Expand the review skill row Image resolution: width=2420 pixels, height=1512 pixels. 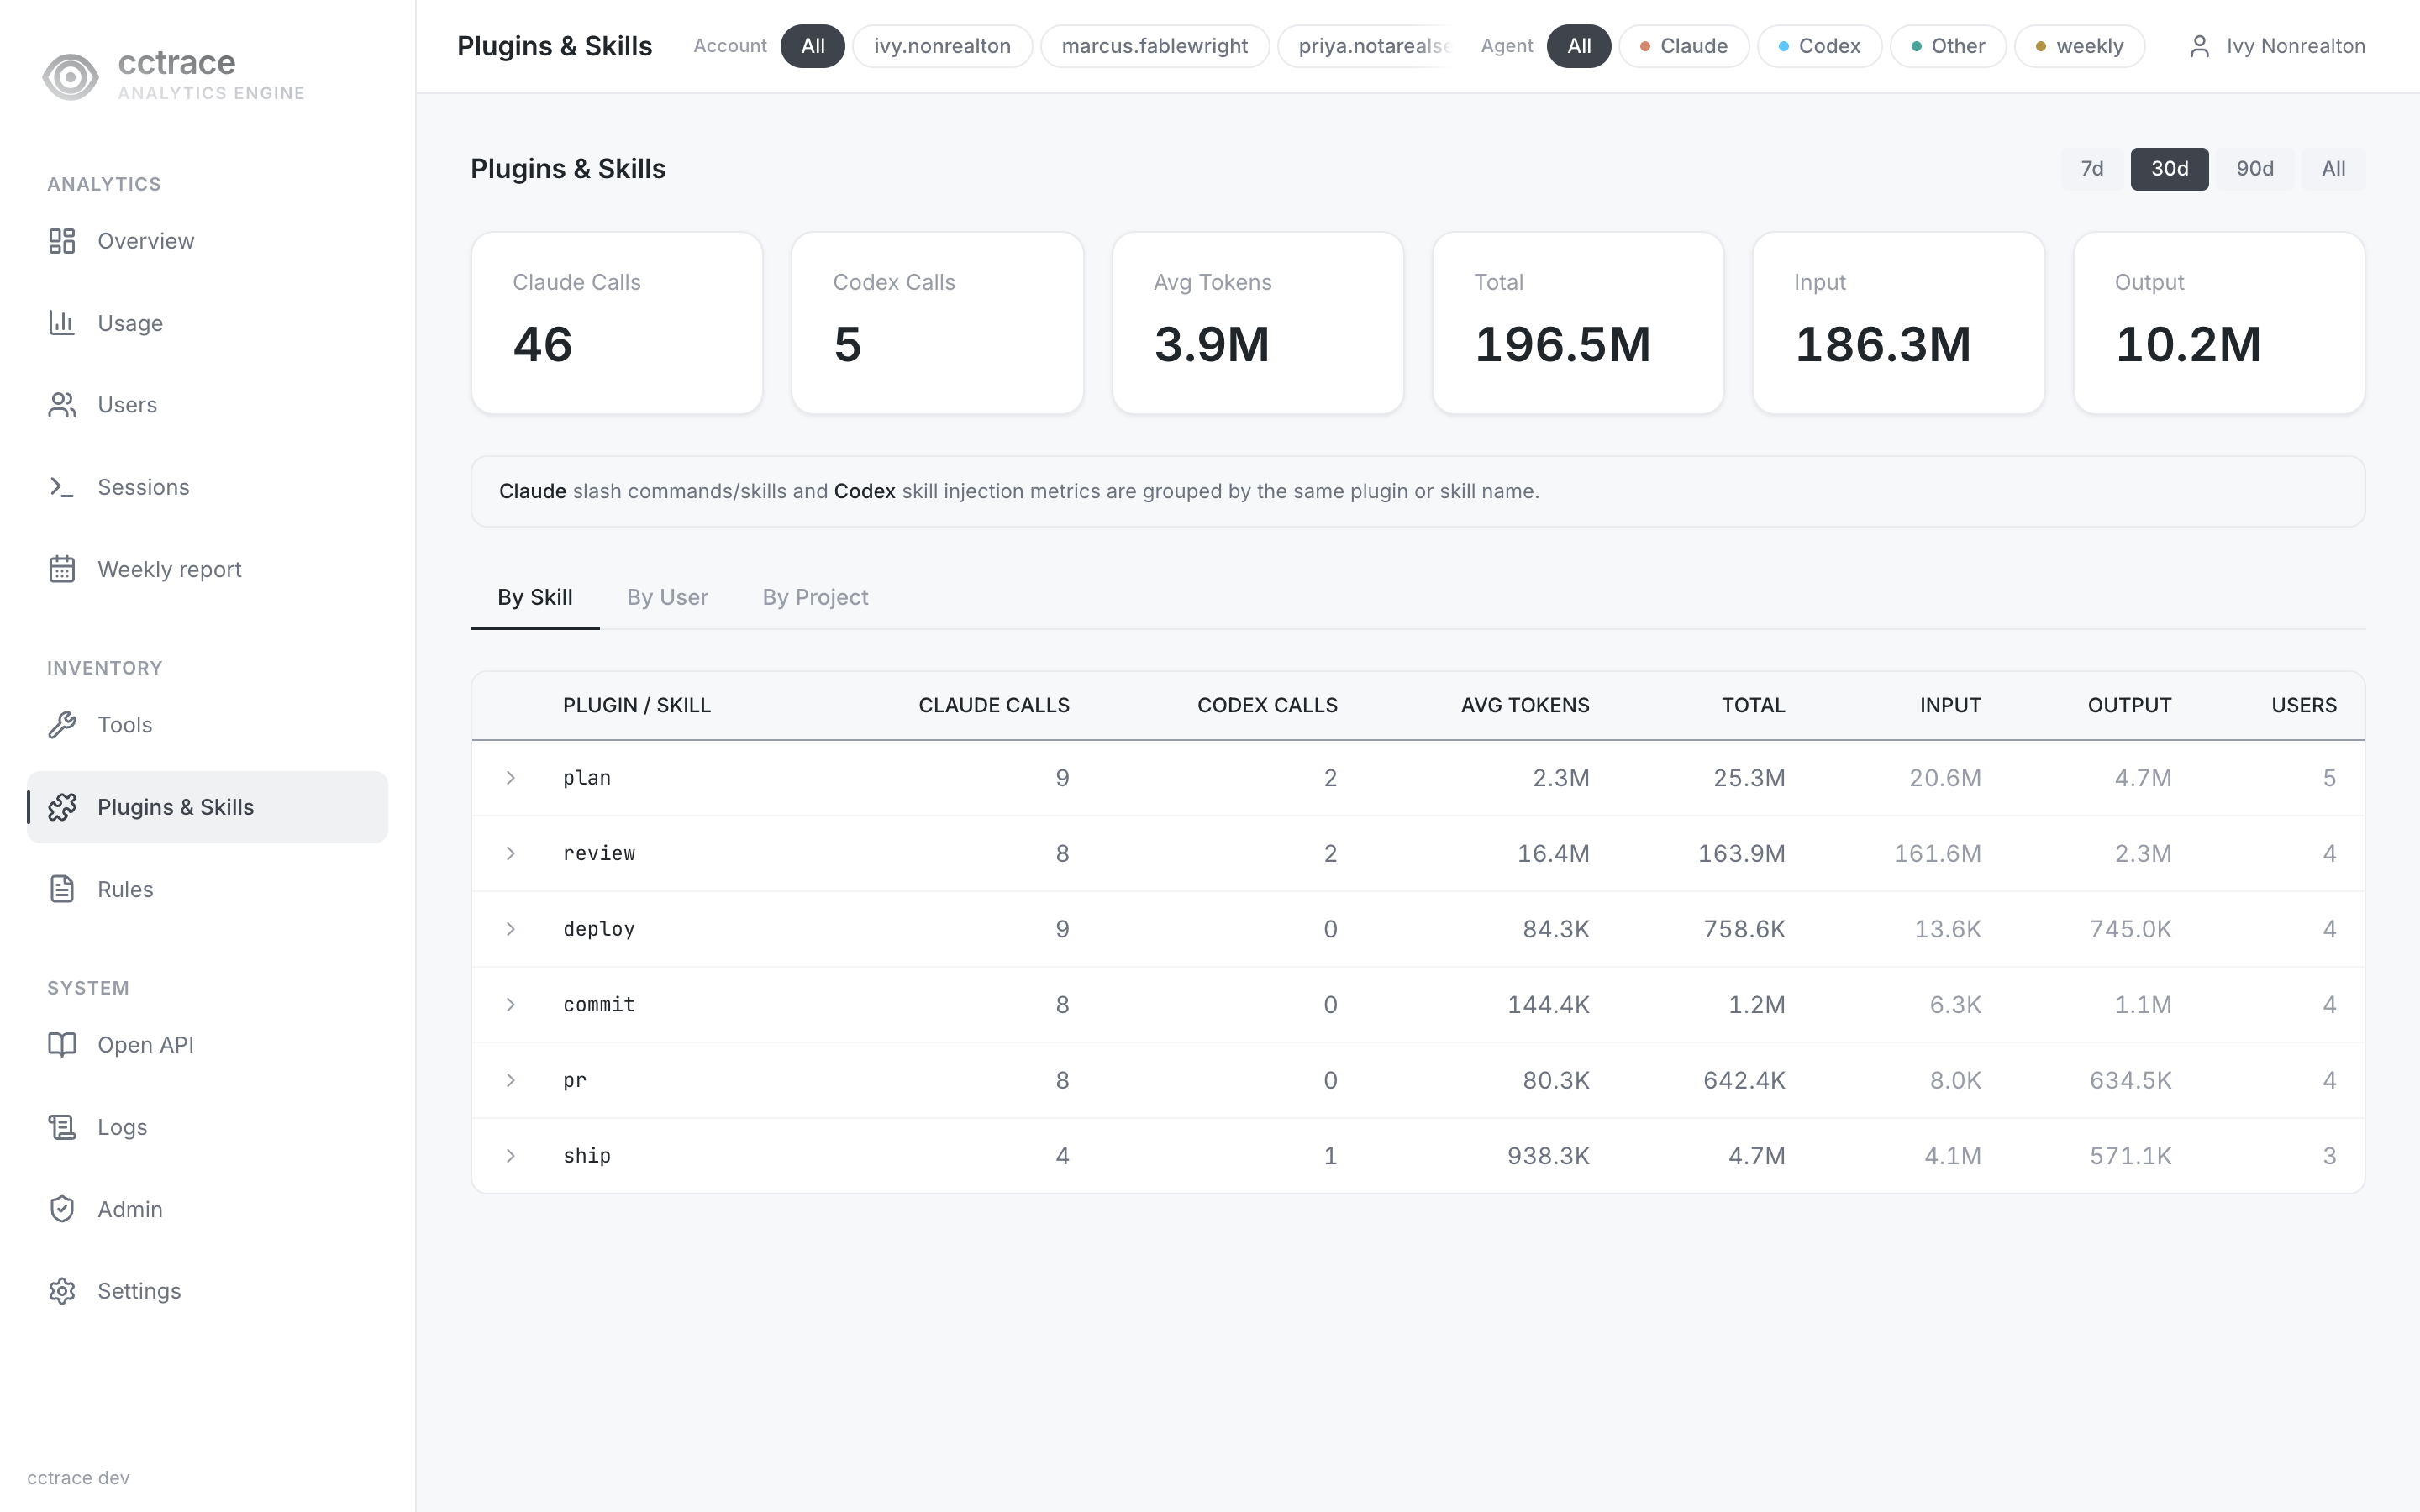(x=511, y=854)
